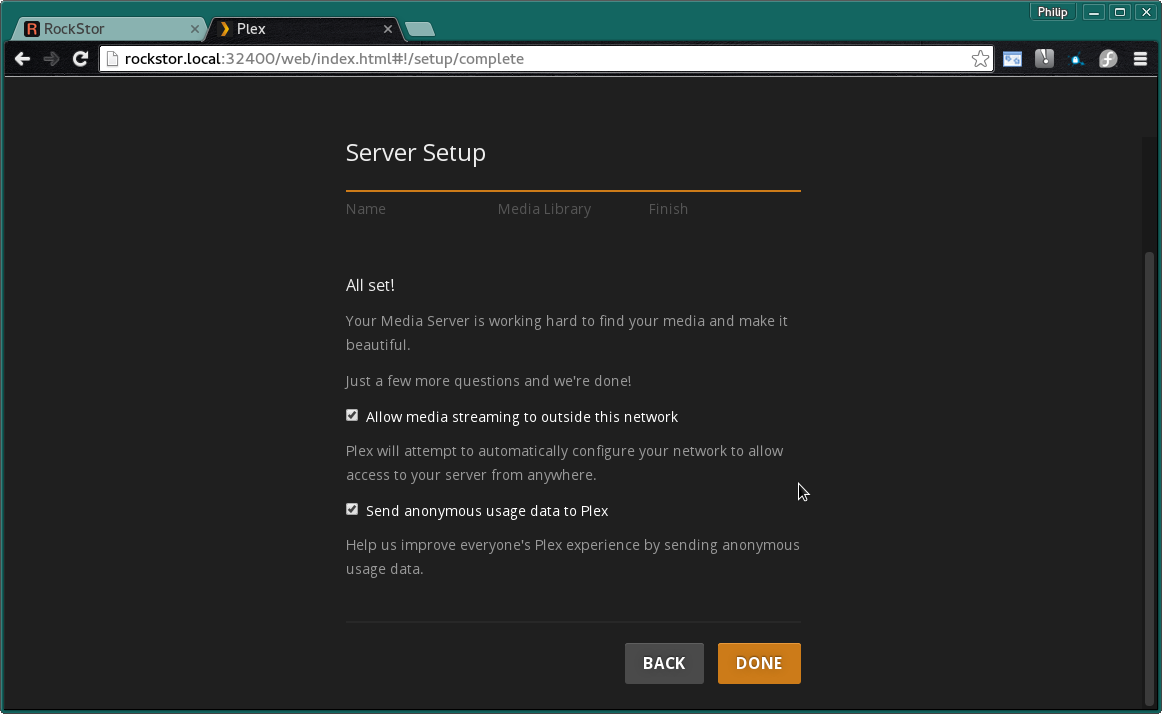Viewport: 1162px width, 714px height.
Task: Click the Server Setup heading
Action: point(416,152)
